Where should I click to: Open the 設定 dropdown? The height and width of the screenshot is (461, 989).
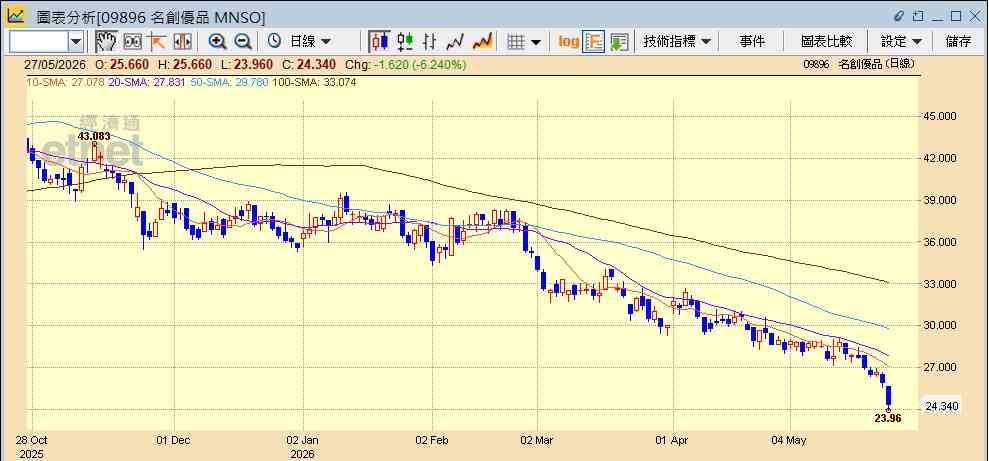[x=901, y=42]
